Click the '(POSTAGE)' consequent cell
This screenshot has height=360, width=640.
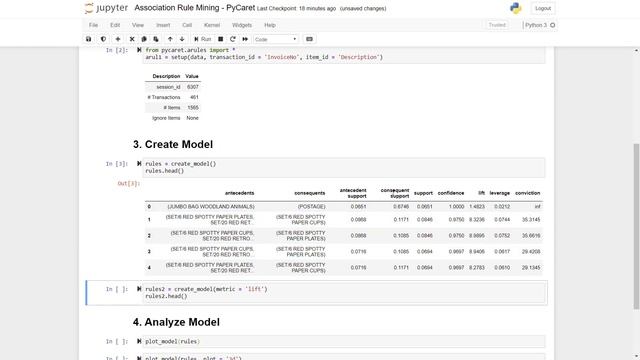pyautogui.click(x=311, y=207)
